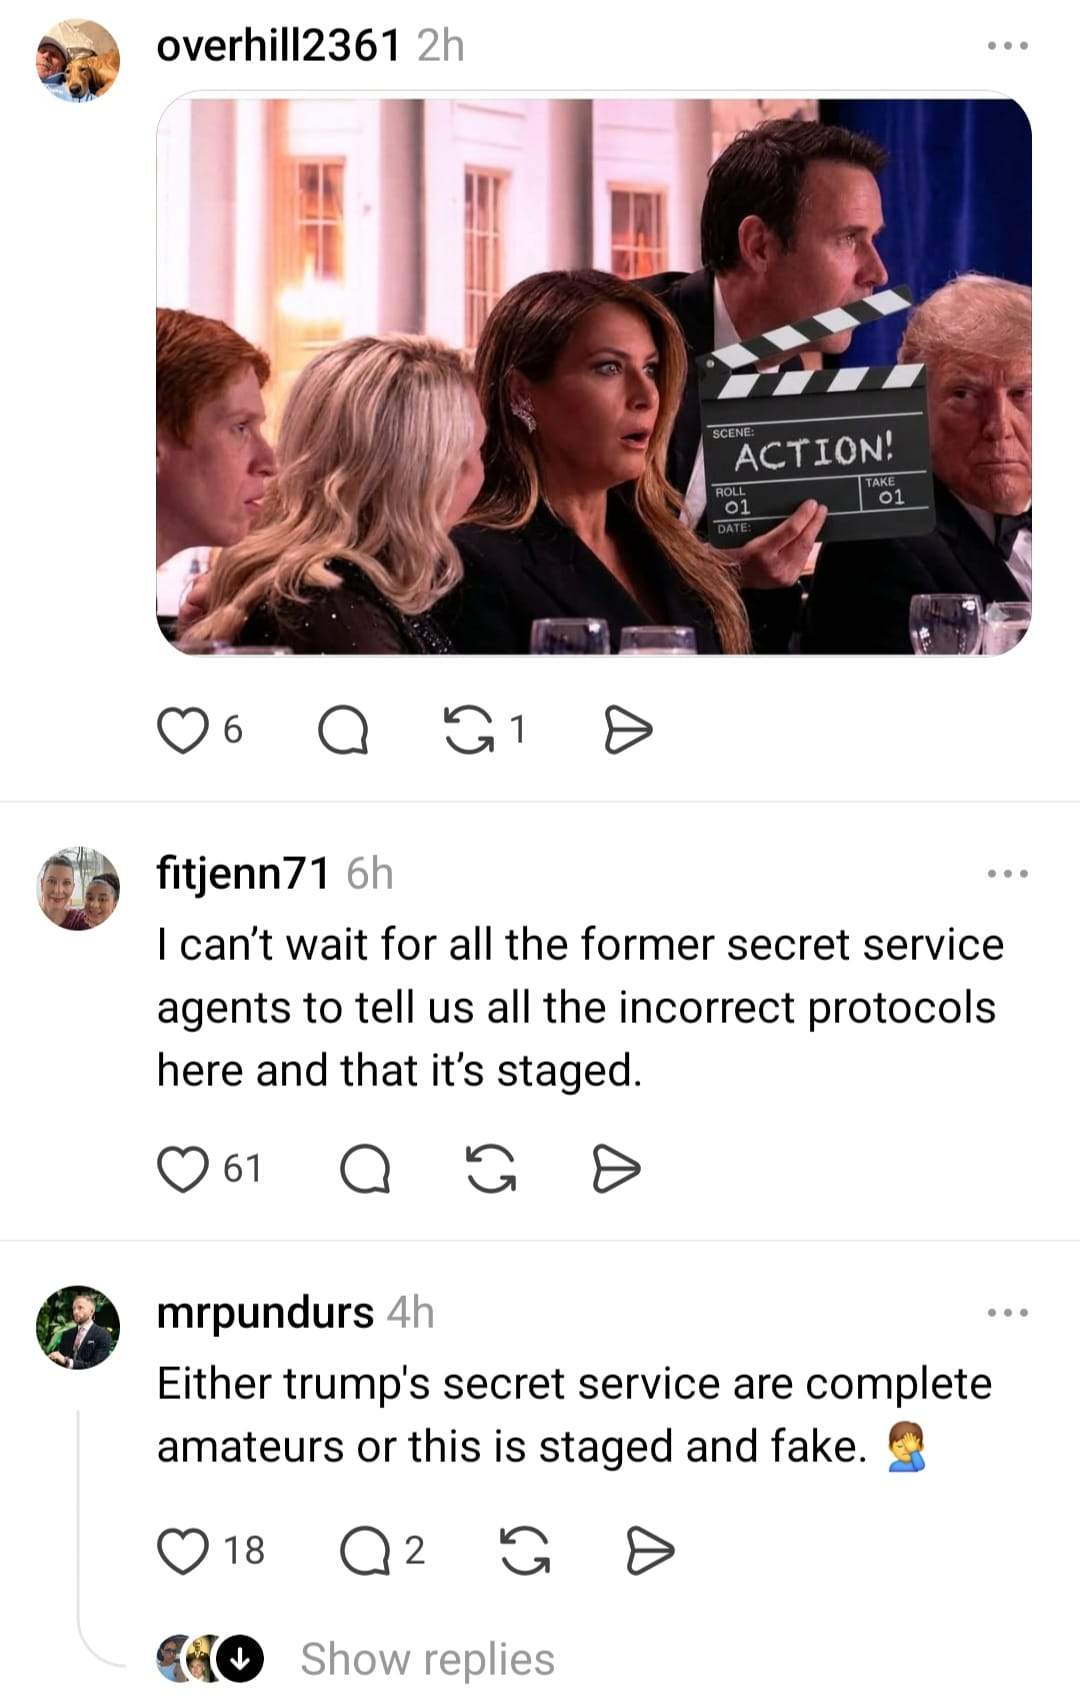Repost fitjenn71's comment
The width and height of the screenshot is (1080, 1707).
click(493, 1169)
